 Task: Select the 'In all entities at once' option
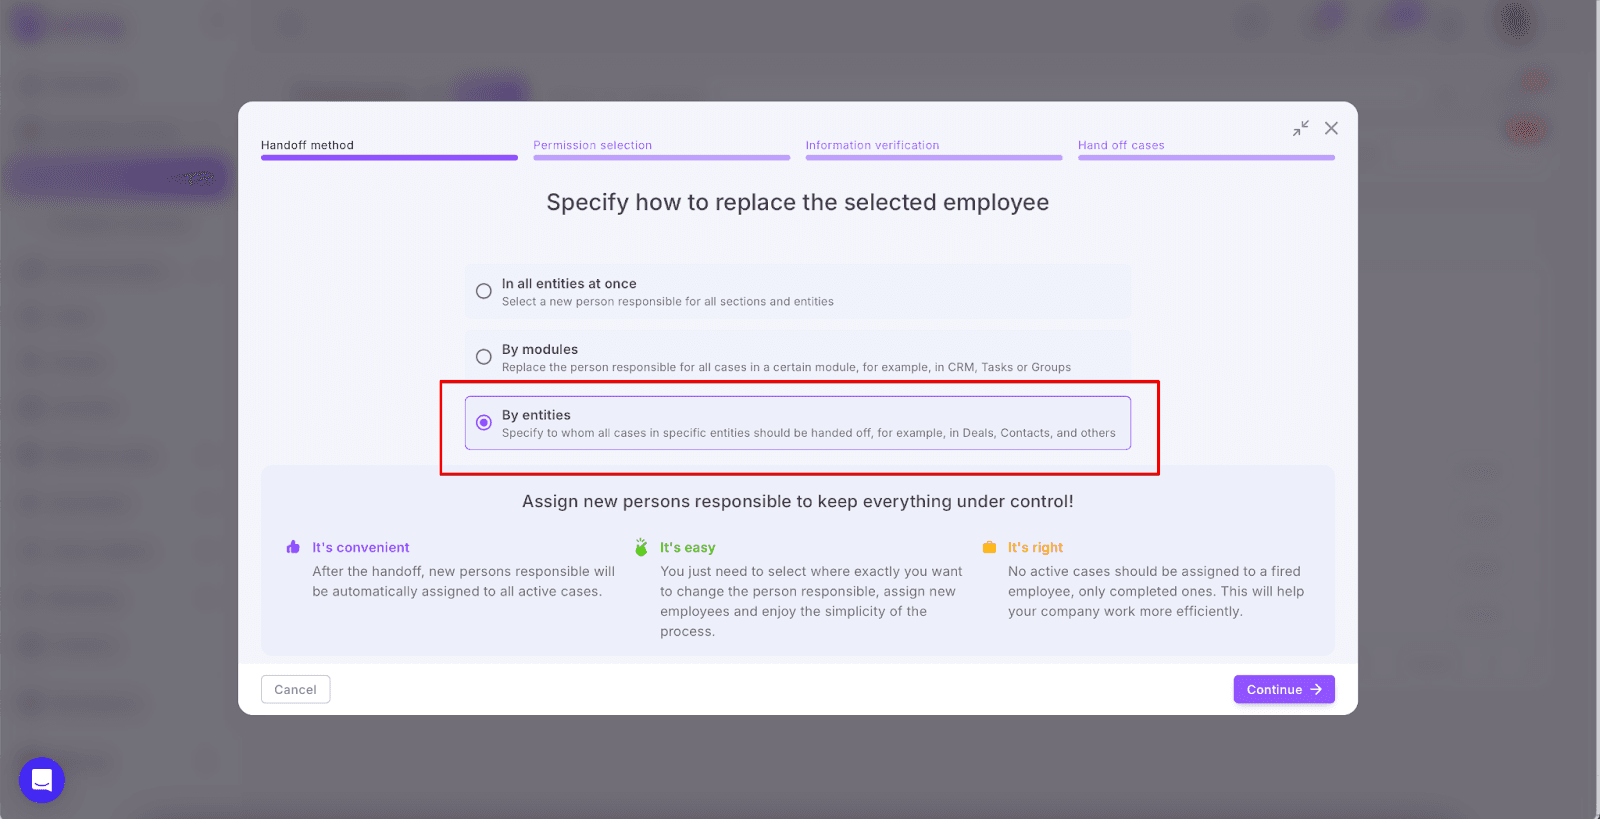click(484, 291)
